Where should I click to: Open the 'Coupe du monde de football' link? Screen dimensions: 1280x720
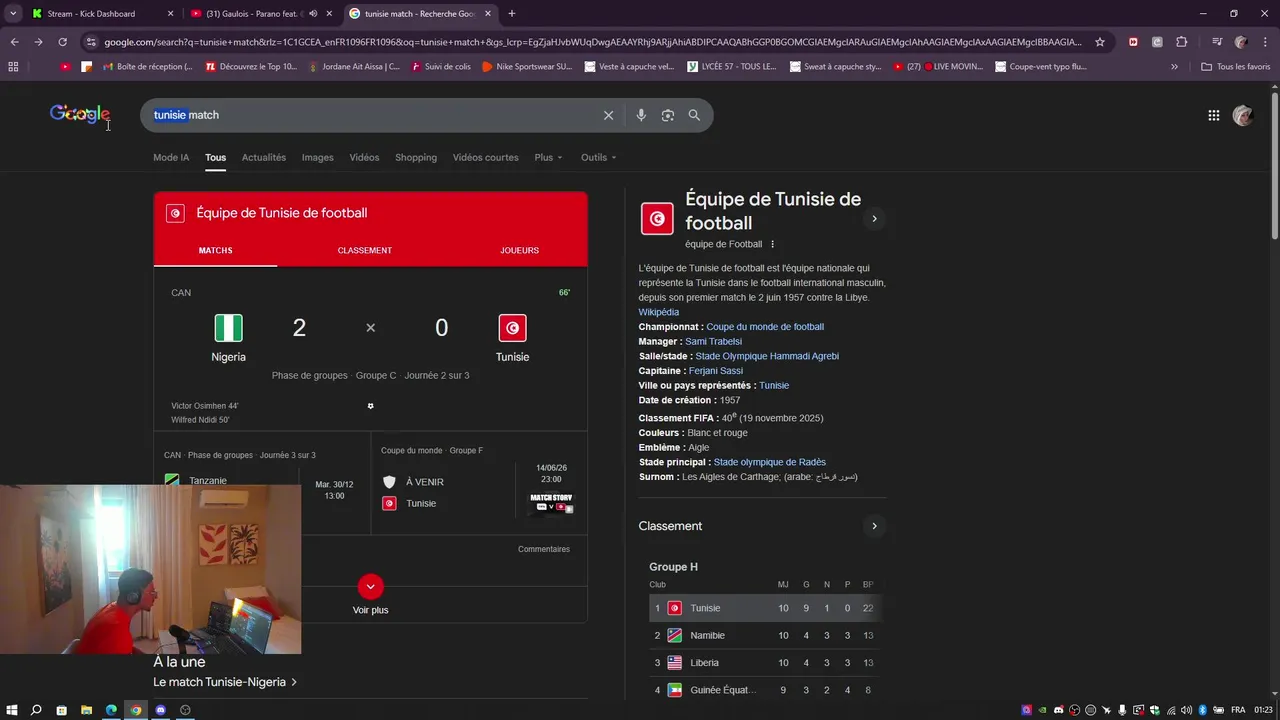[x=765, y=327]
